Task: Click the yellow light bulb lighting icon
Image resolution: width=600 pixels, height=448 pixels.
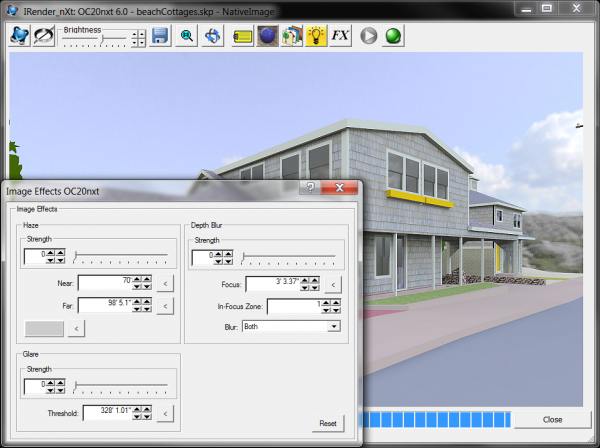Action: (316, 36)
